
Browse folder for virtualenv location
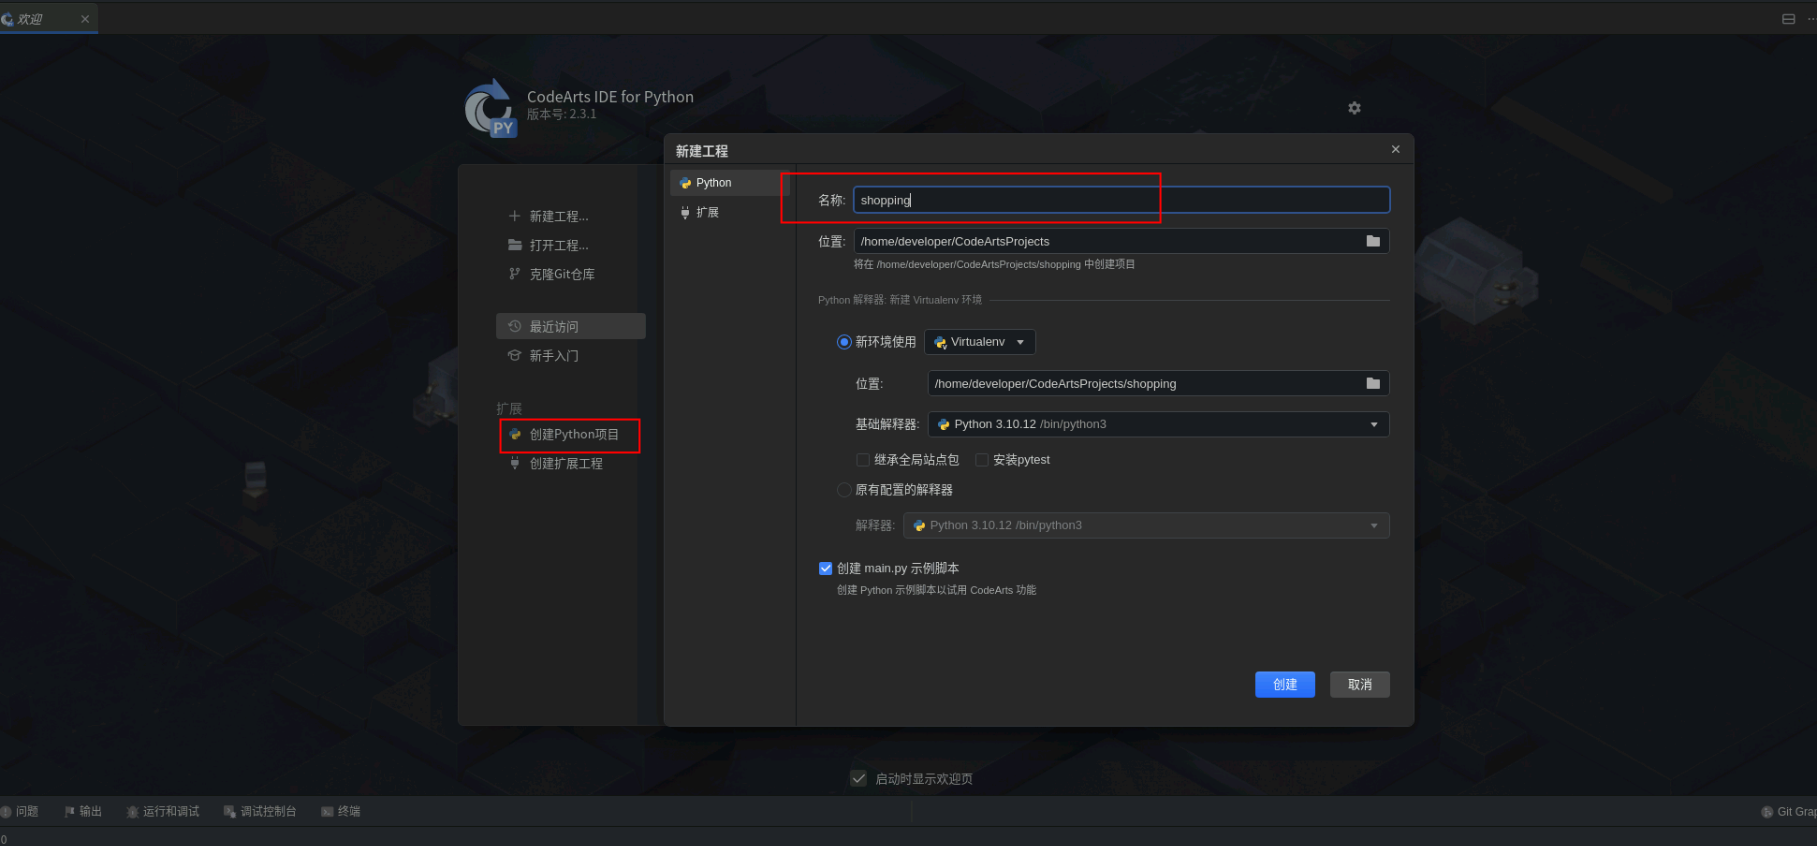pyautogui.click(x=1373, y=384)
